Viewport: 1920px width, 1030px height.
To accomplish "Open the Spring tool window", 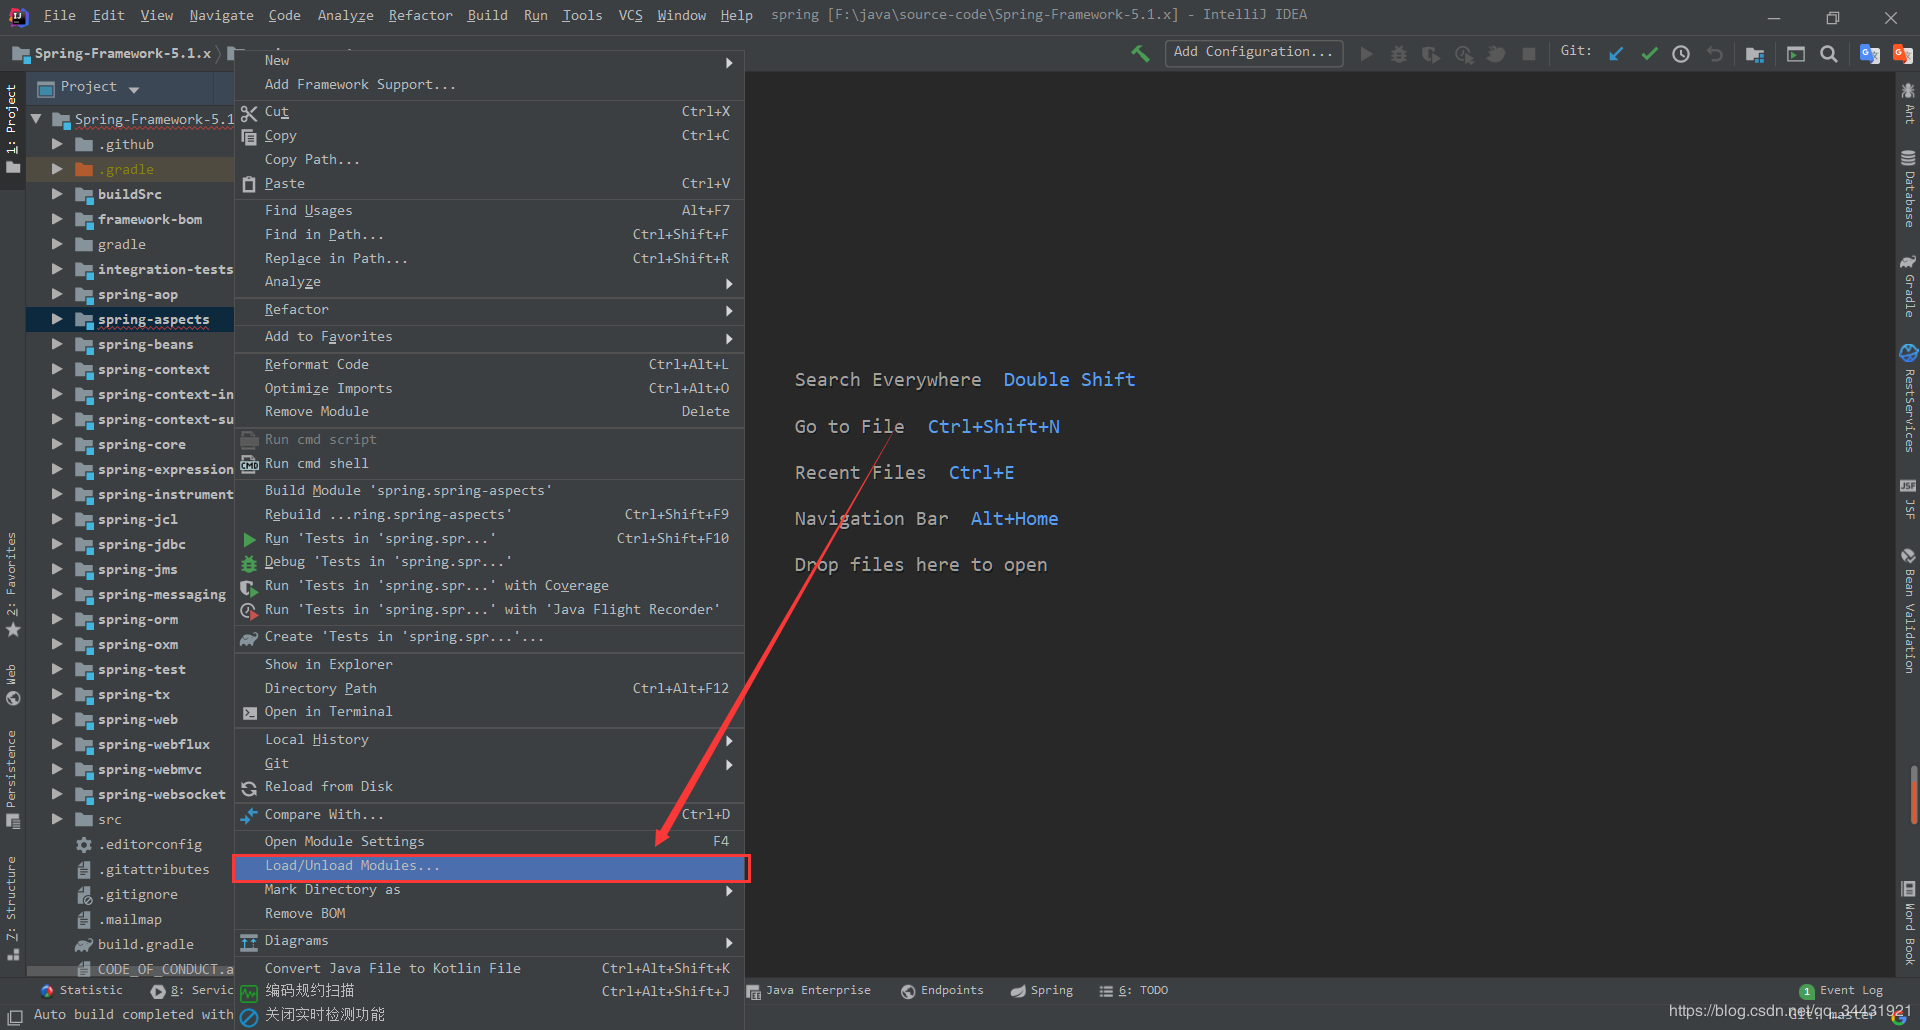I will point(1042,991).
